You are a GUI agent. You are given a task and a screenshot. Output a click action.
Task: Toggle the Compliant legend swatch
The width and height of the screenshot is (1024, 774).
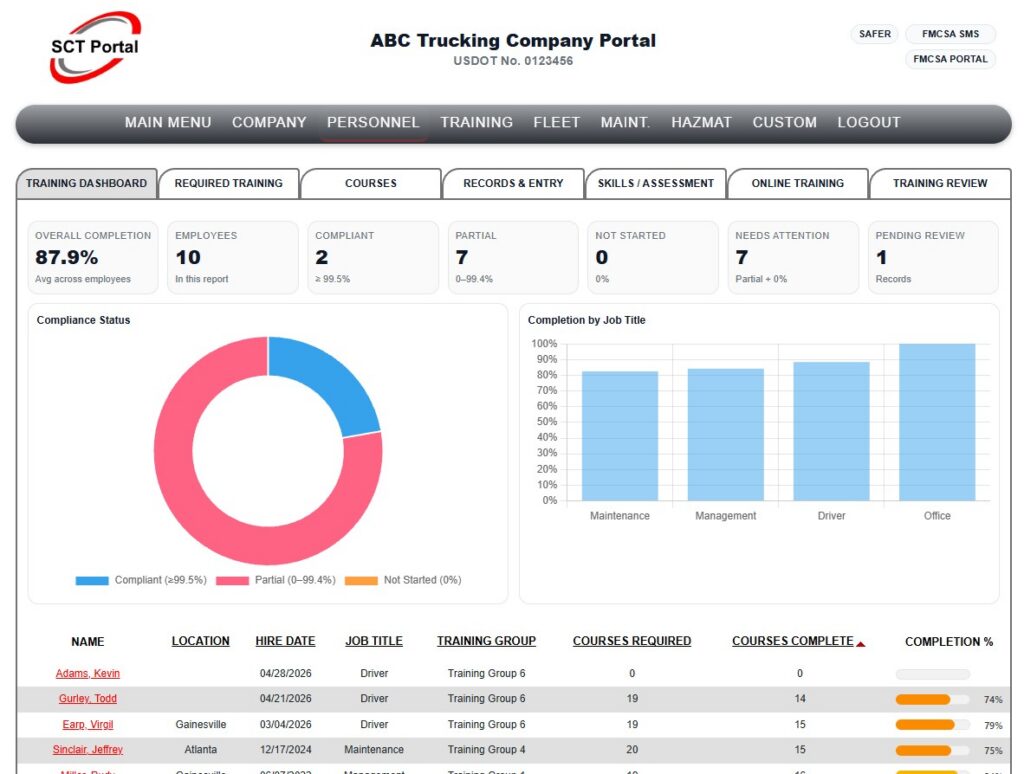click(92, 581)
